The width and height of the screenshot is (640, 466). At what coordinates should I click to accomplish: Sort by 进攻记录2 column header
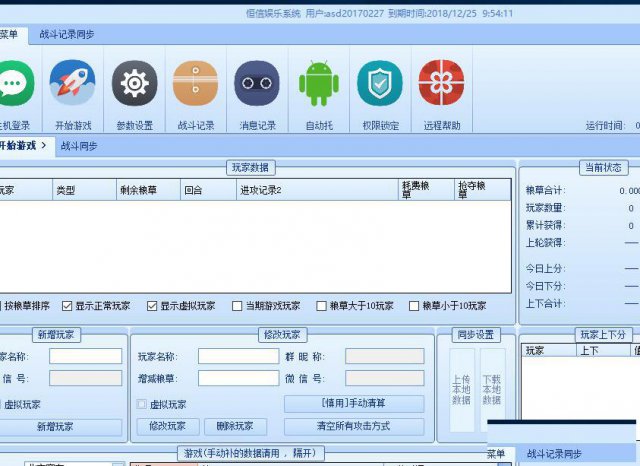pos(317,190)
